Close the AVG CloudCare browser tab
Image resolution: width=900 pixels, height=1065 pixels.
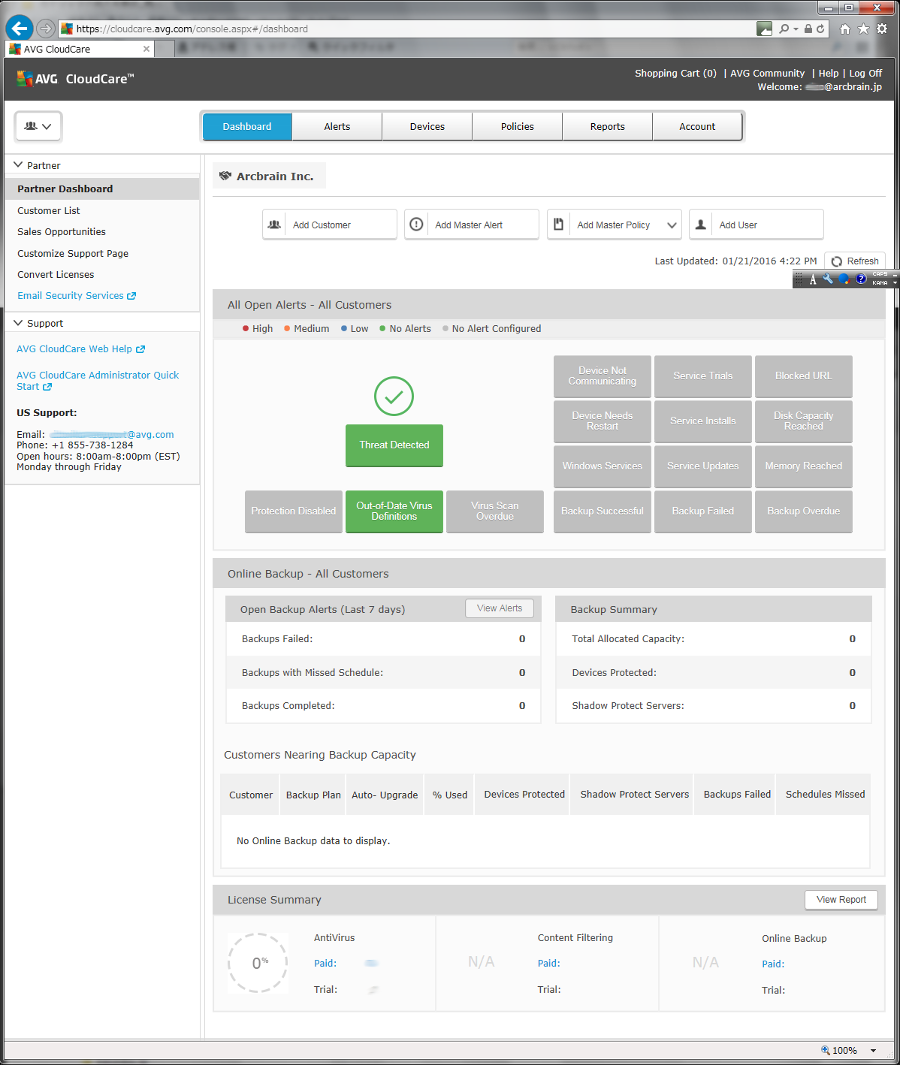pyautogui.click(x=146, y=49)
